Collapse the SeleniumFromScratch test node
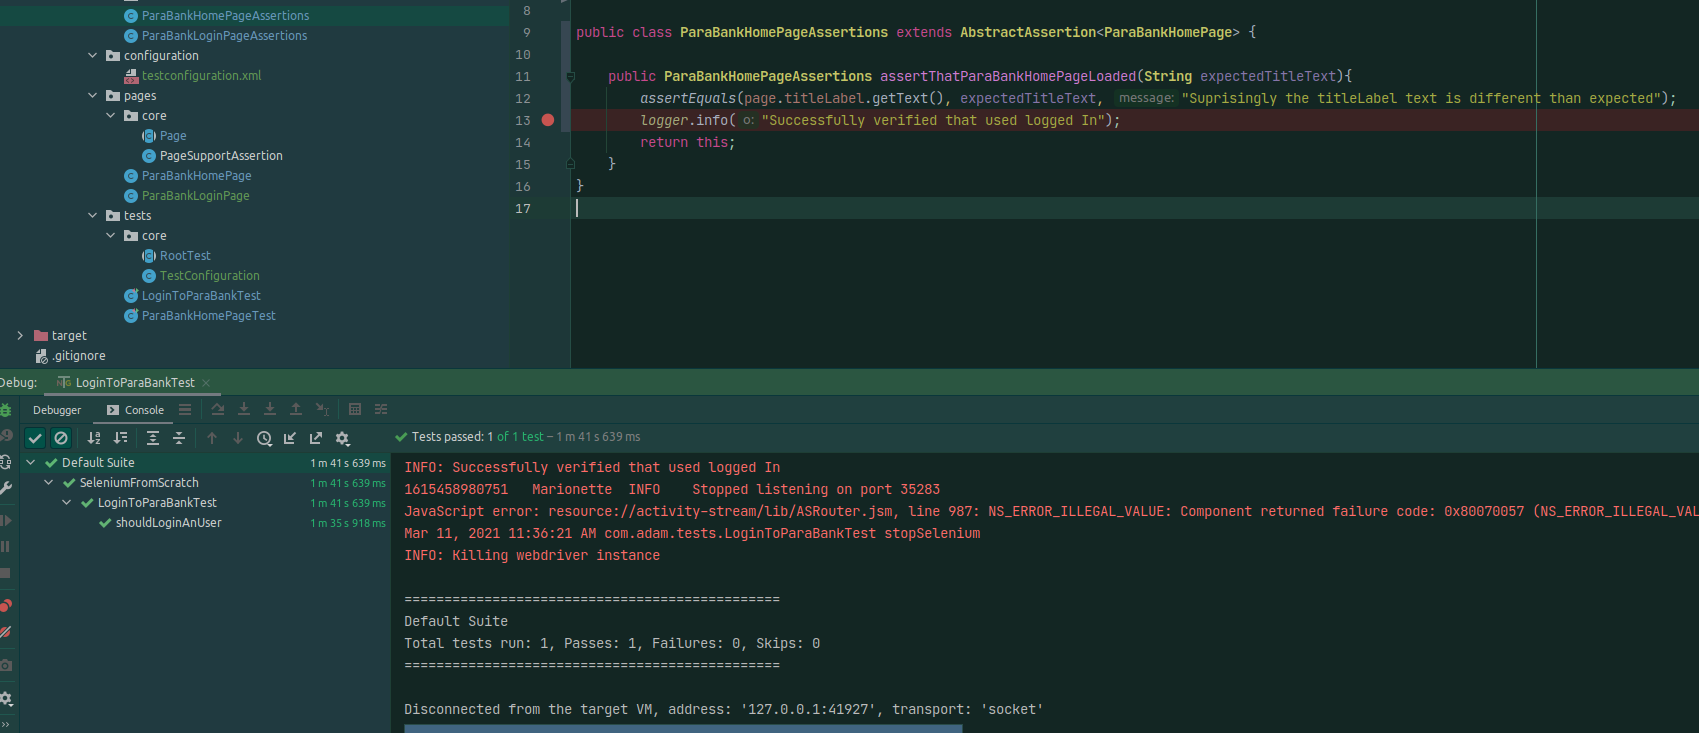 tap(49, 483)
